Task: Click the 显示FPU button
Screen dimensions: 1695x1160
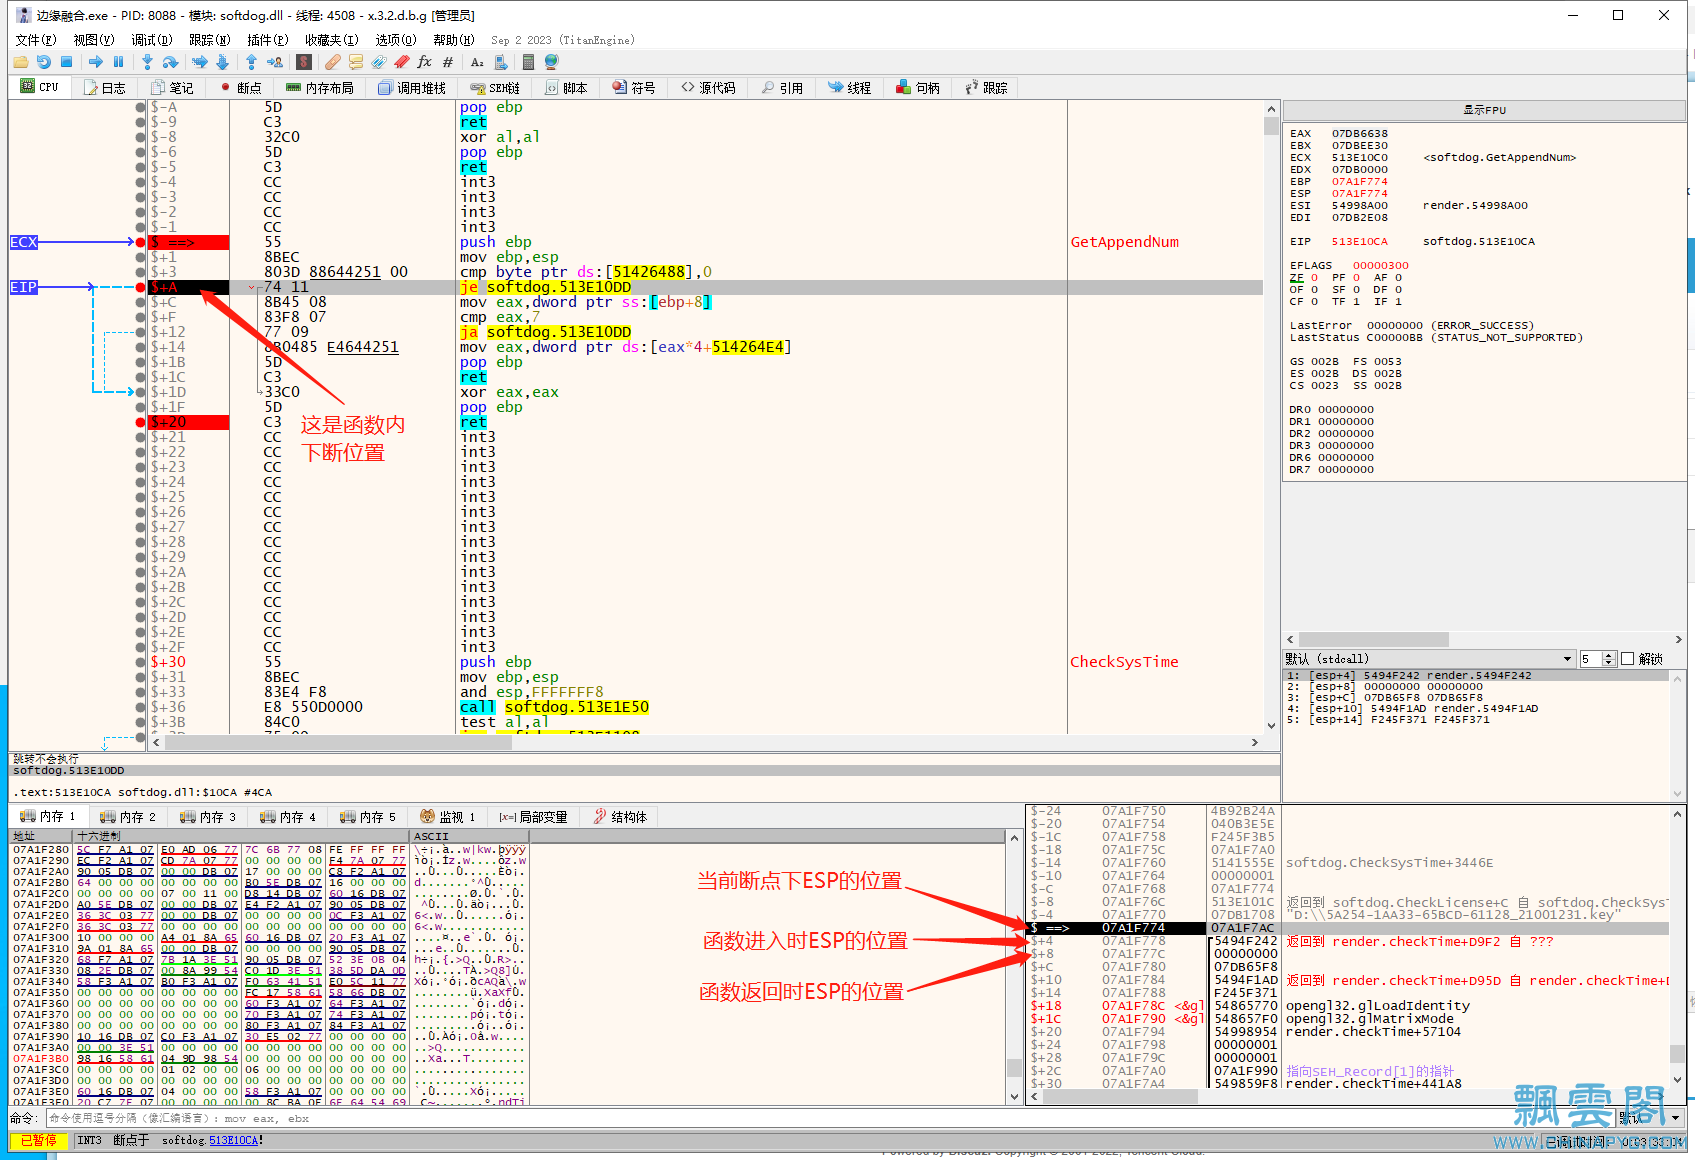Action: [x=1484, y=110]
